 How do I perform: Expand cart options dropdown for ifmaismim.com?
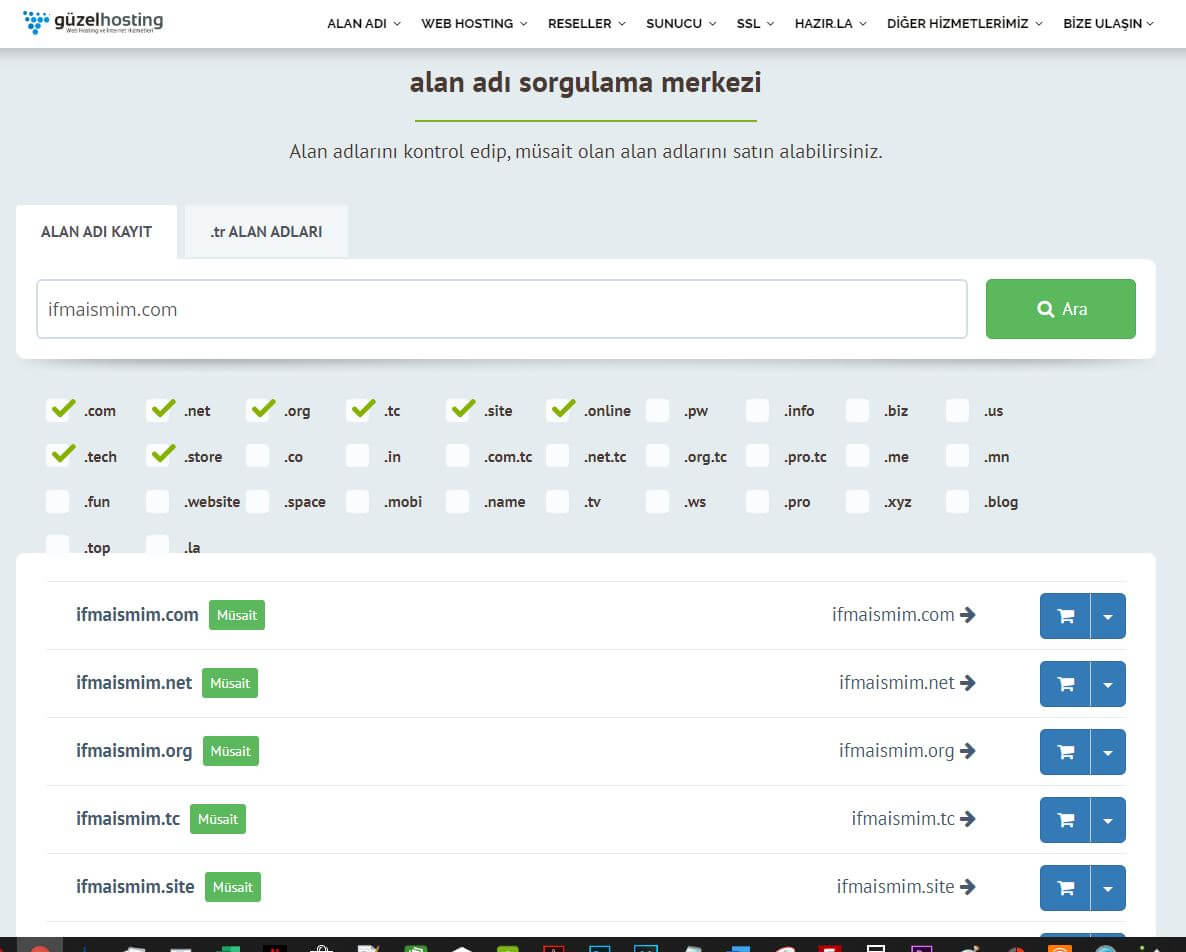[1108, 616]
